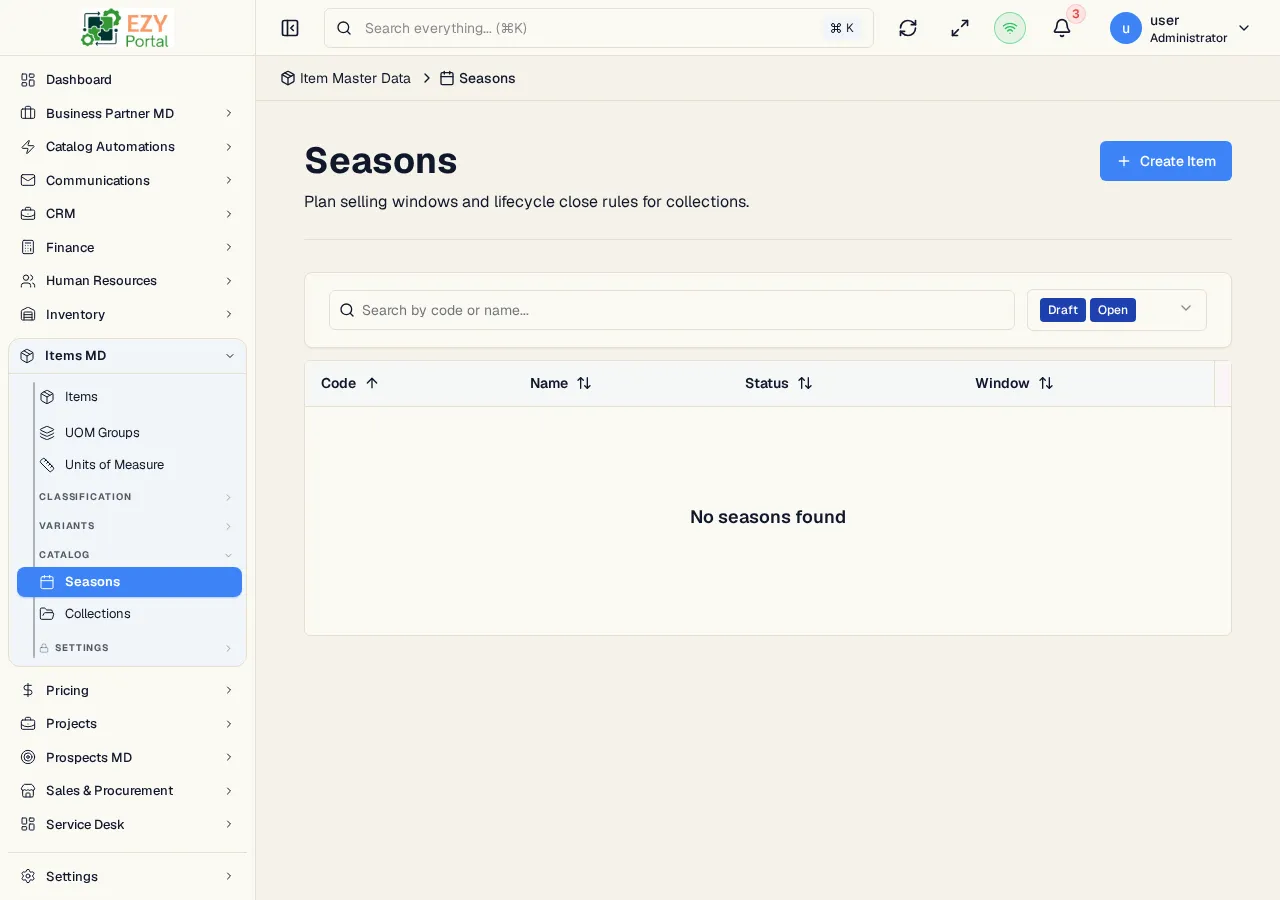Click the Pricing dollar icon
The image size is (1280, 900).
28,691
